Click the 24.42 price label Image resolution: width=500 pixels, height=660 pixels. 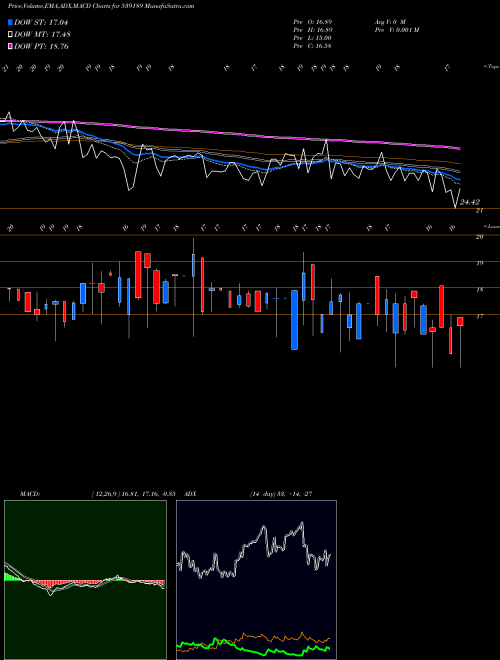pos(470,202)
